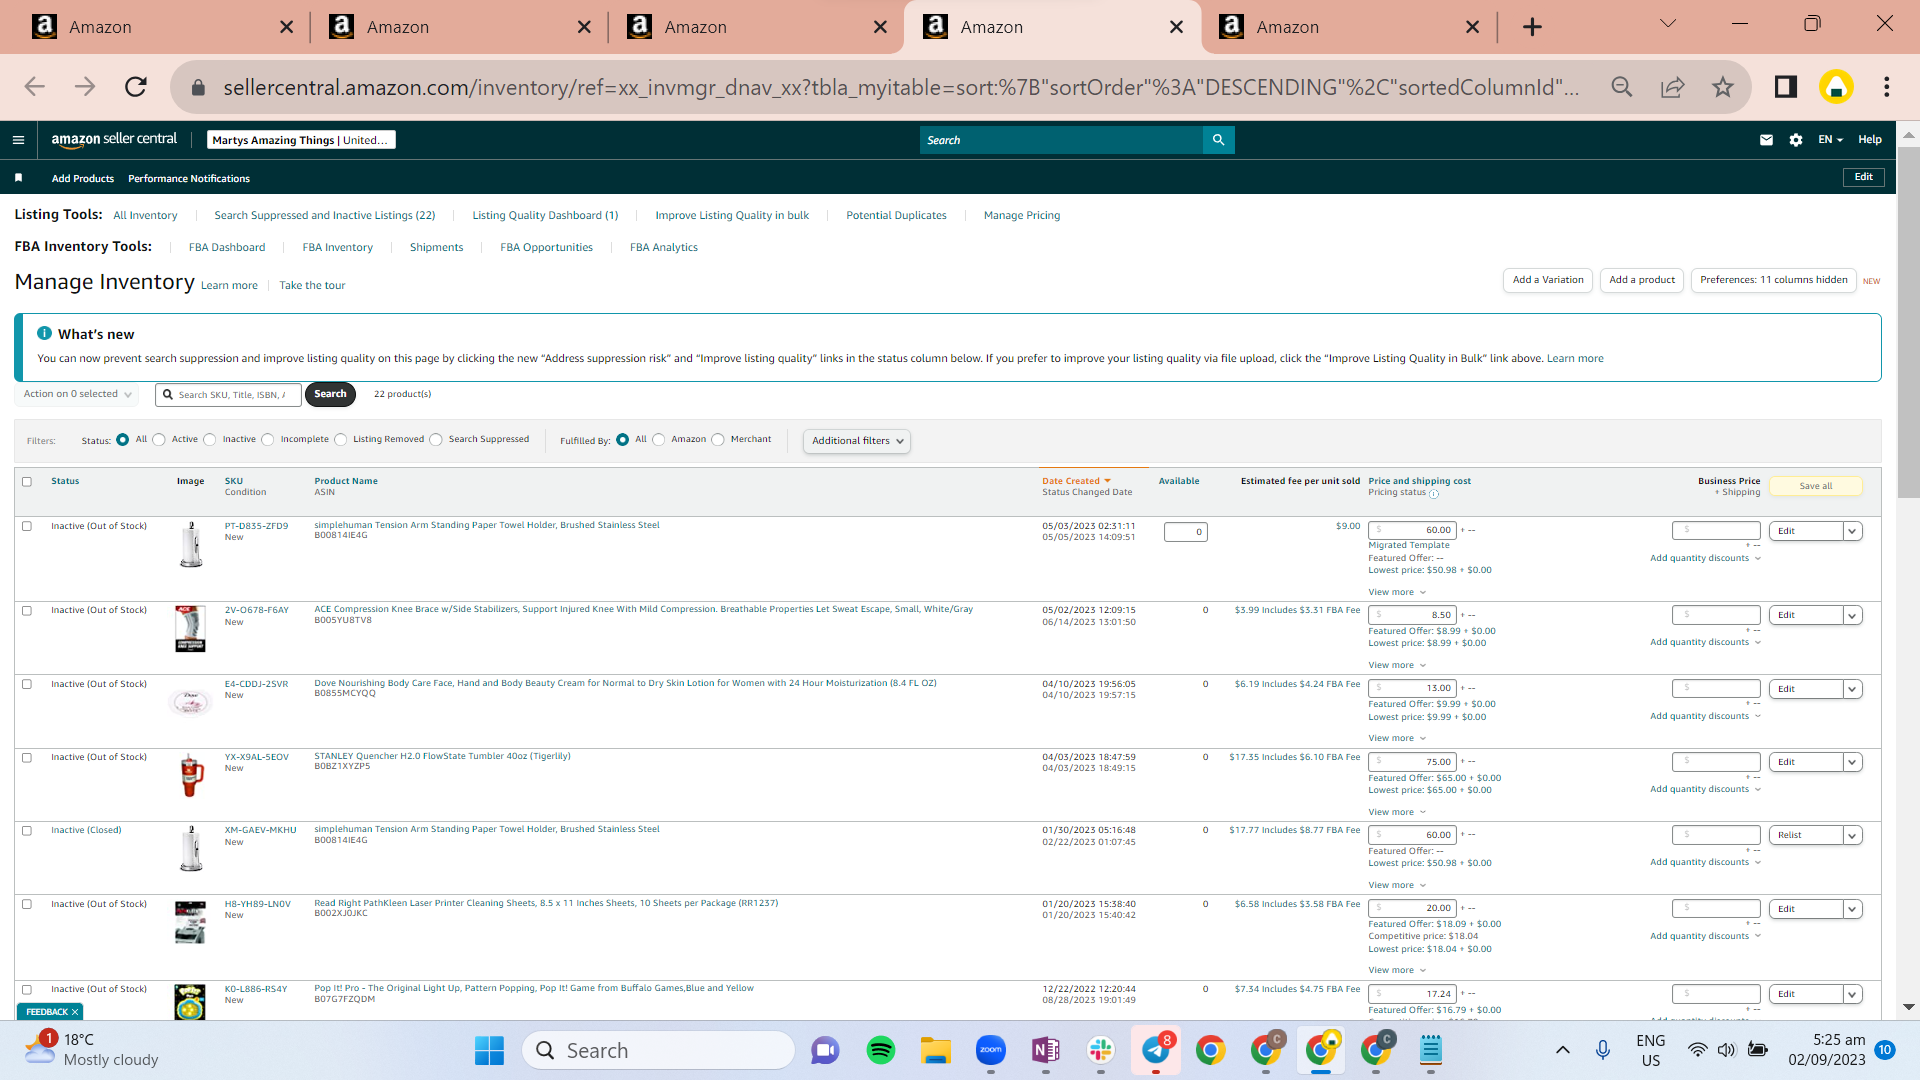Click the browser share page icon
1920x1080 pixels.
pos(1672,87)
